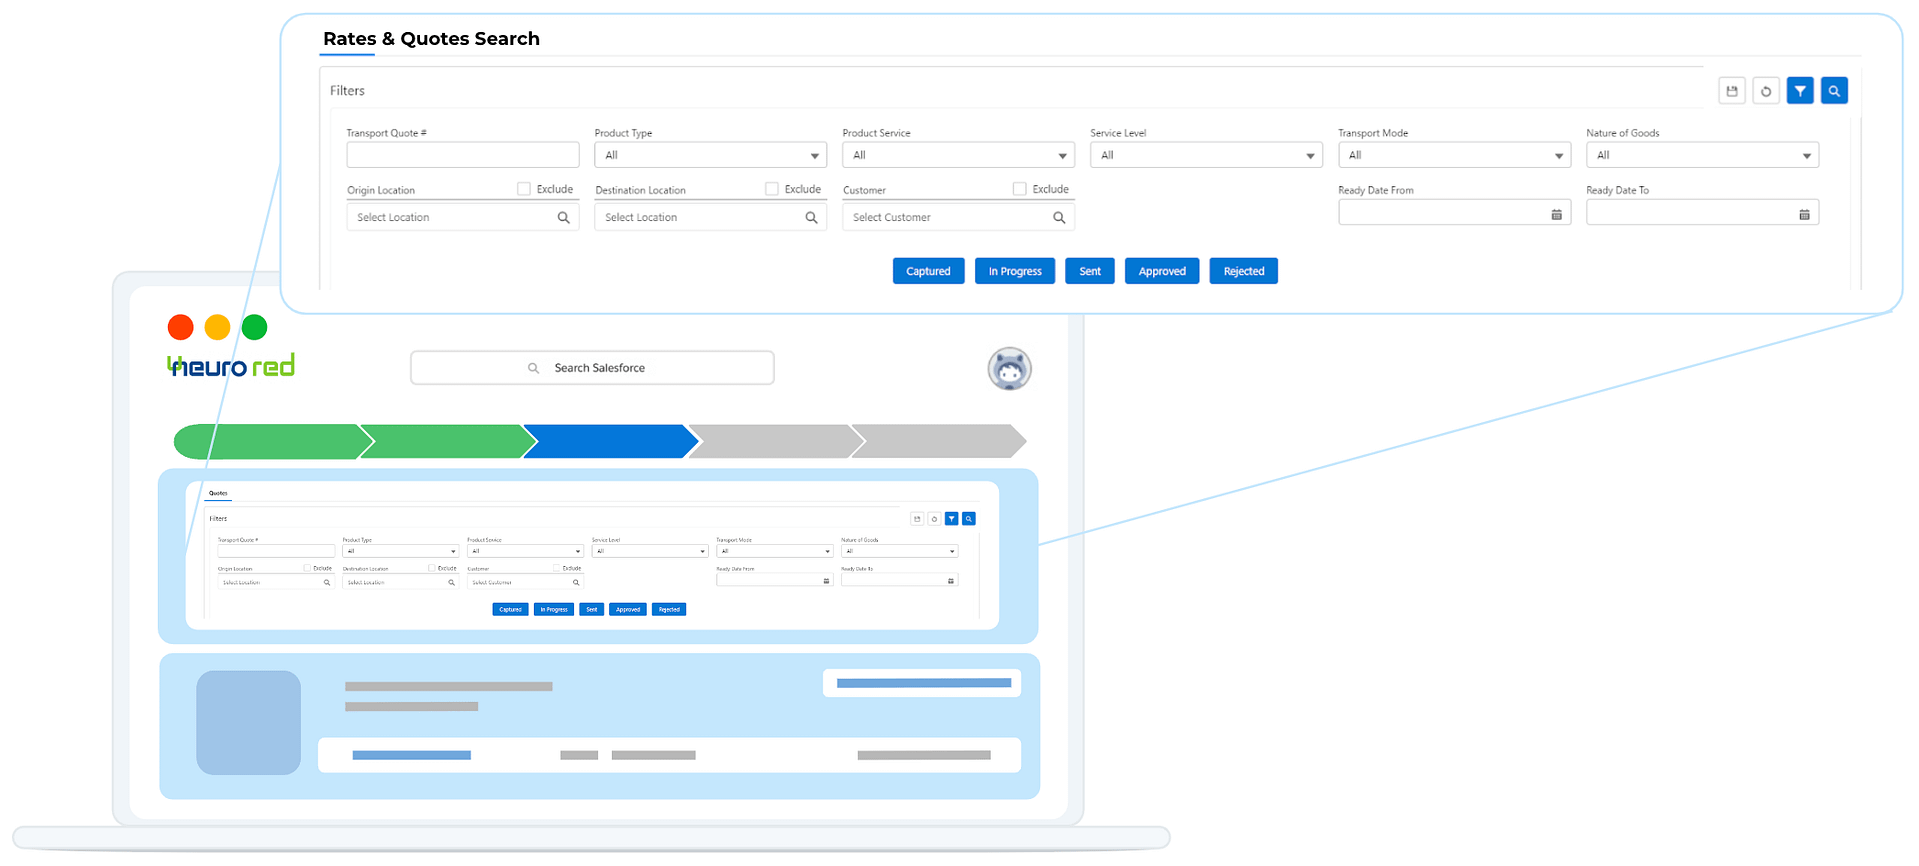Toggle the blue funnel filter icon

(x=1800, y=91)
